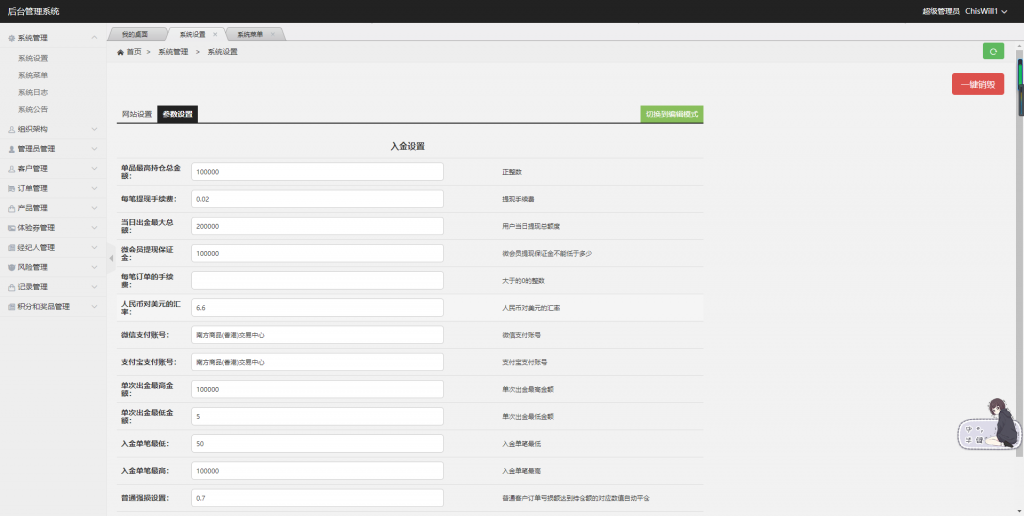Open the 我的桌面 tab

pyautogui.click(x=134, y=34)
